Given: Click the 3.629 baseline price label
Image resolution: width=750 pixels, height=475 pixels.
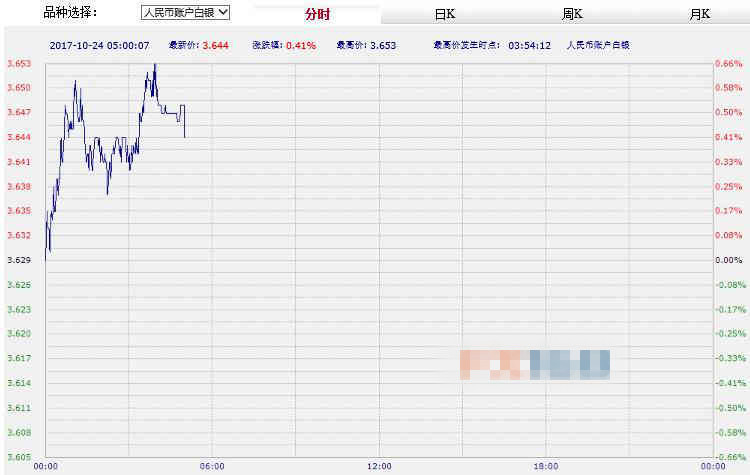Looking at the screenshot, I should point(19,260).
